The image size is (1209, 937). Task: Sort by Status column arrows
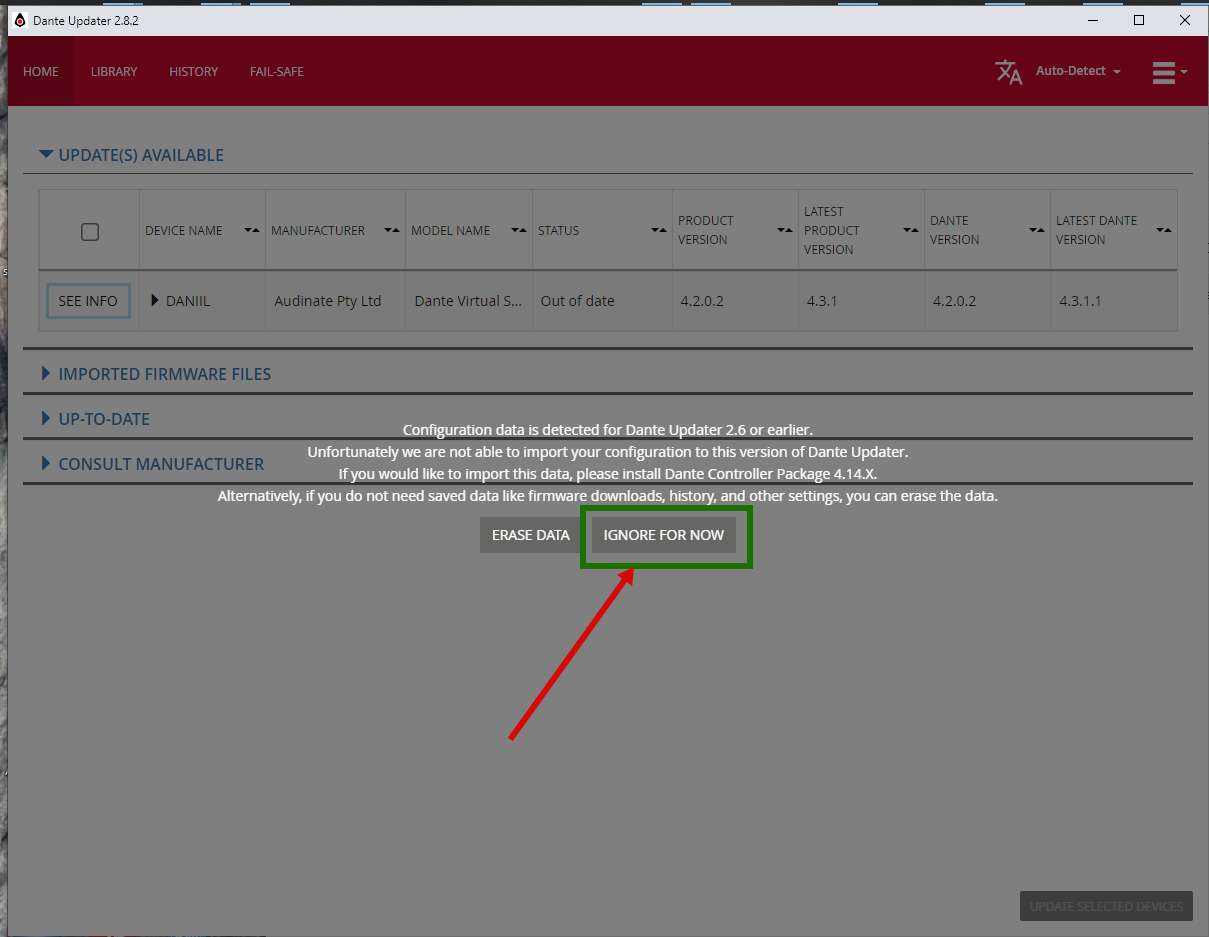[x=658, y=230]
